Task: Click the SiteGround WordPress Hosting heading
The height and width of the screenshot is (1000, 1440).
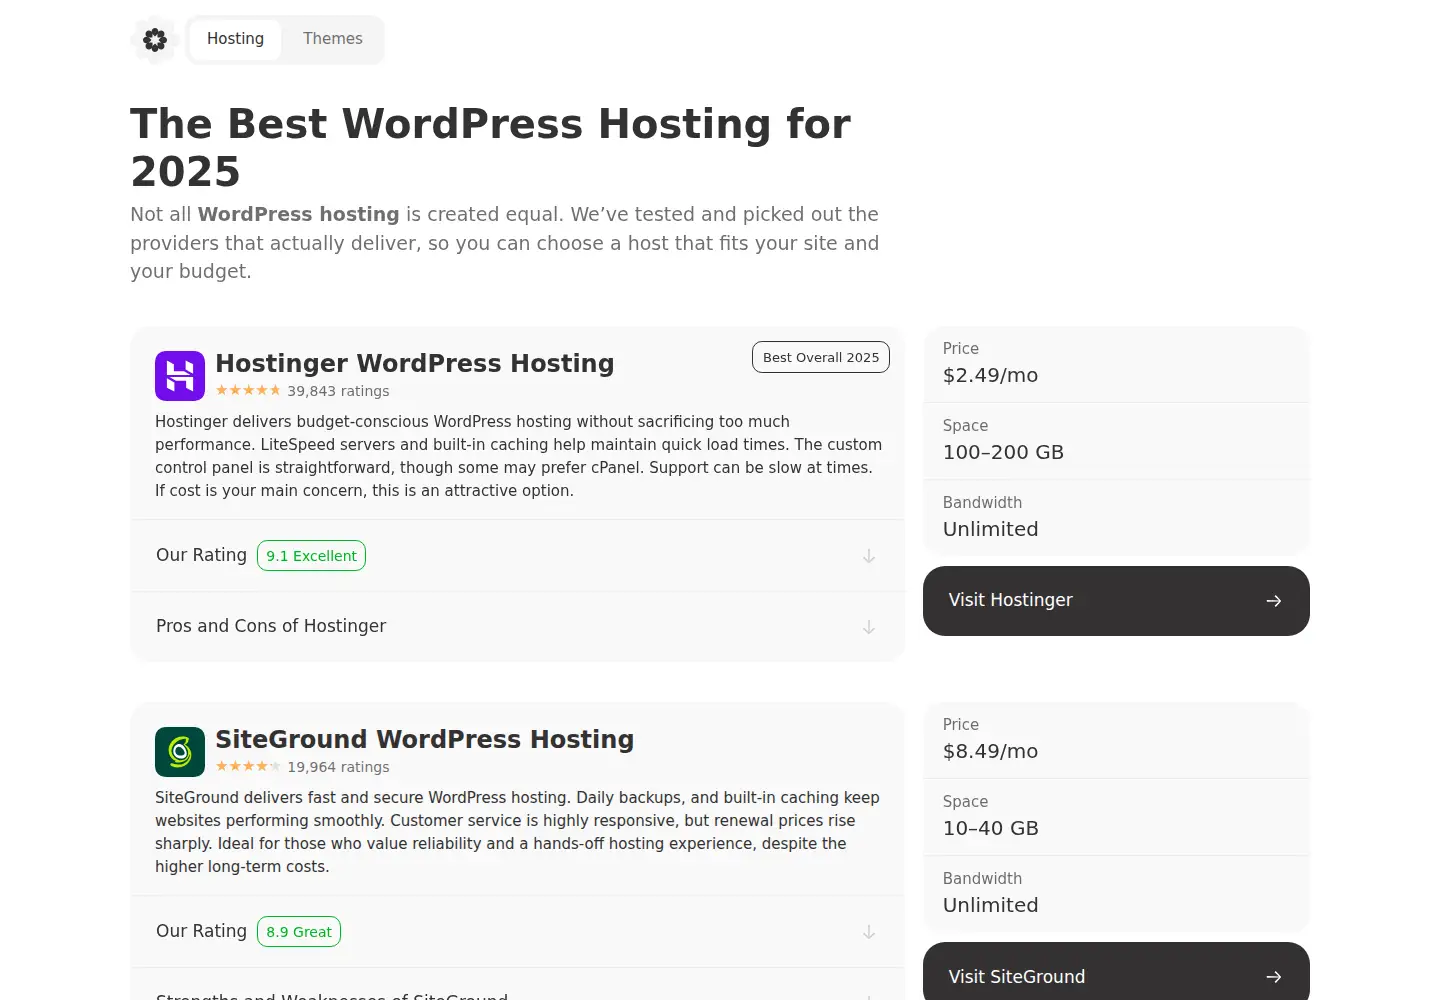Action: point(425,739)
